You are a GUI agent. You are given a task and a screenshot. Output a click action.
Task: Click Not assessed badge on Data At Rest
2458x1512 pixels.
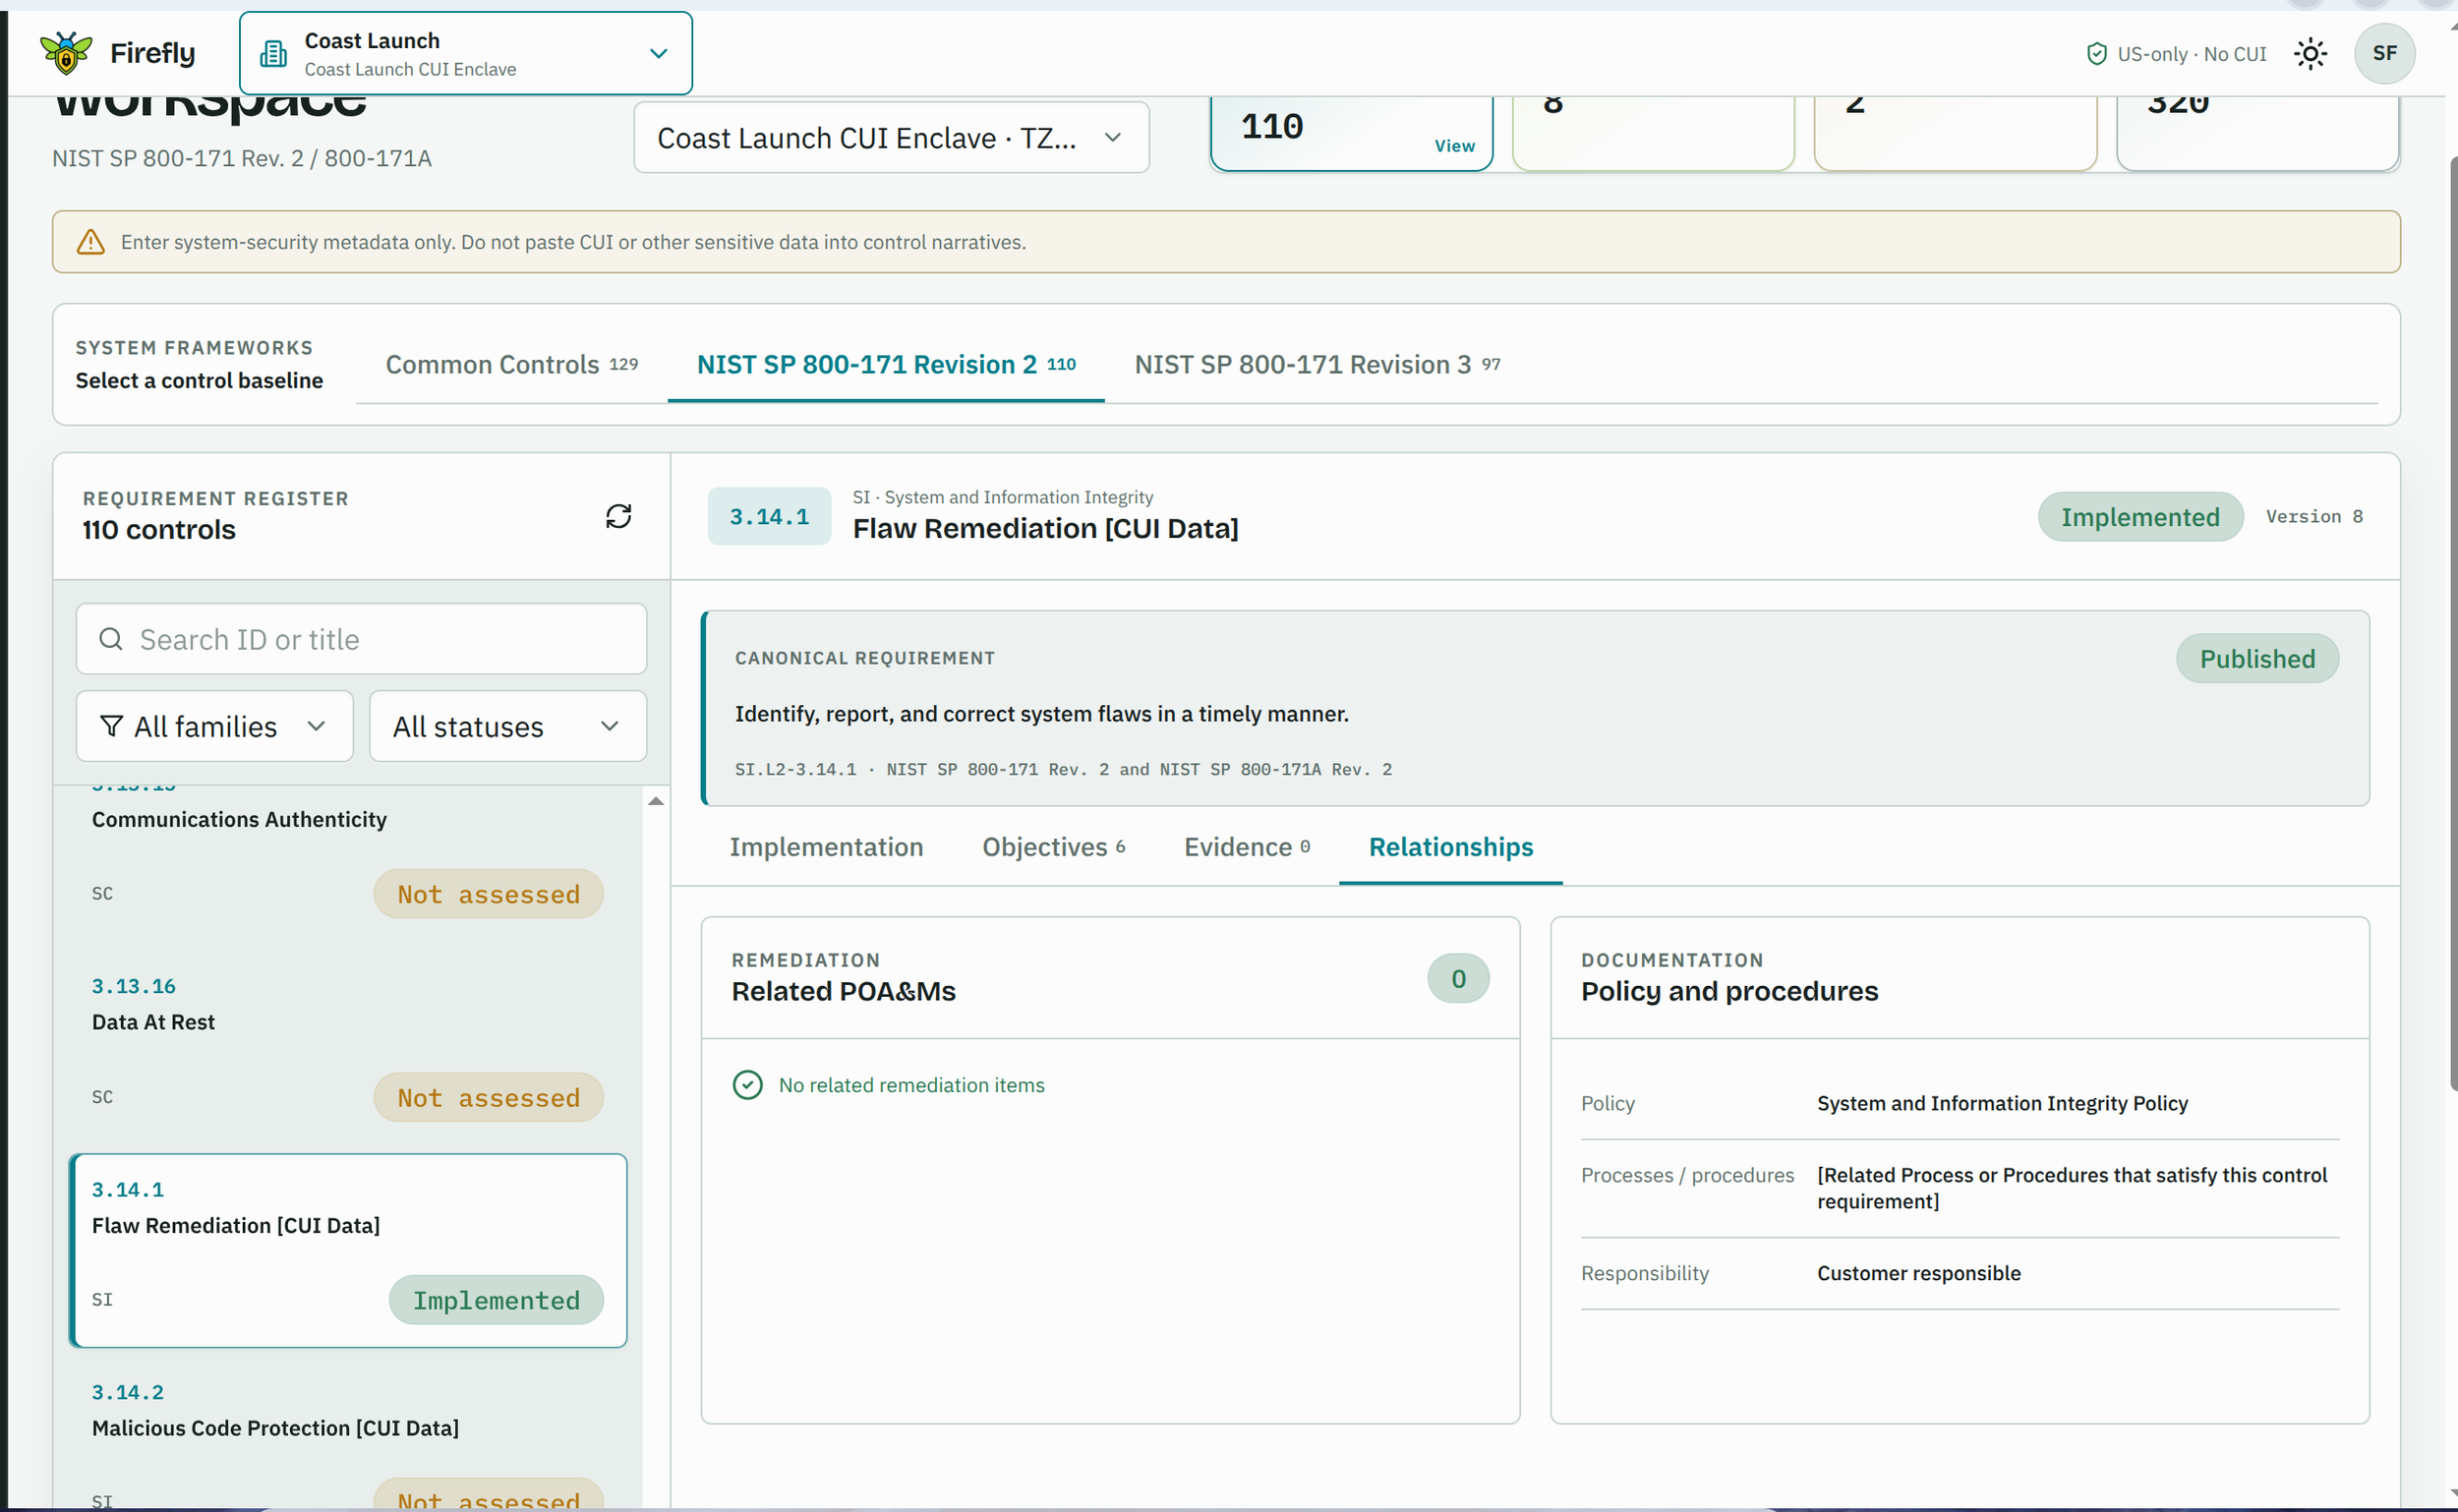[x=488, y=1098]
